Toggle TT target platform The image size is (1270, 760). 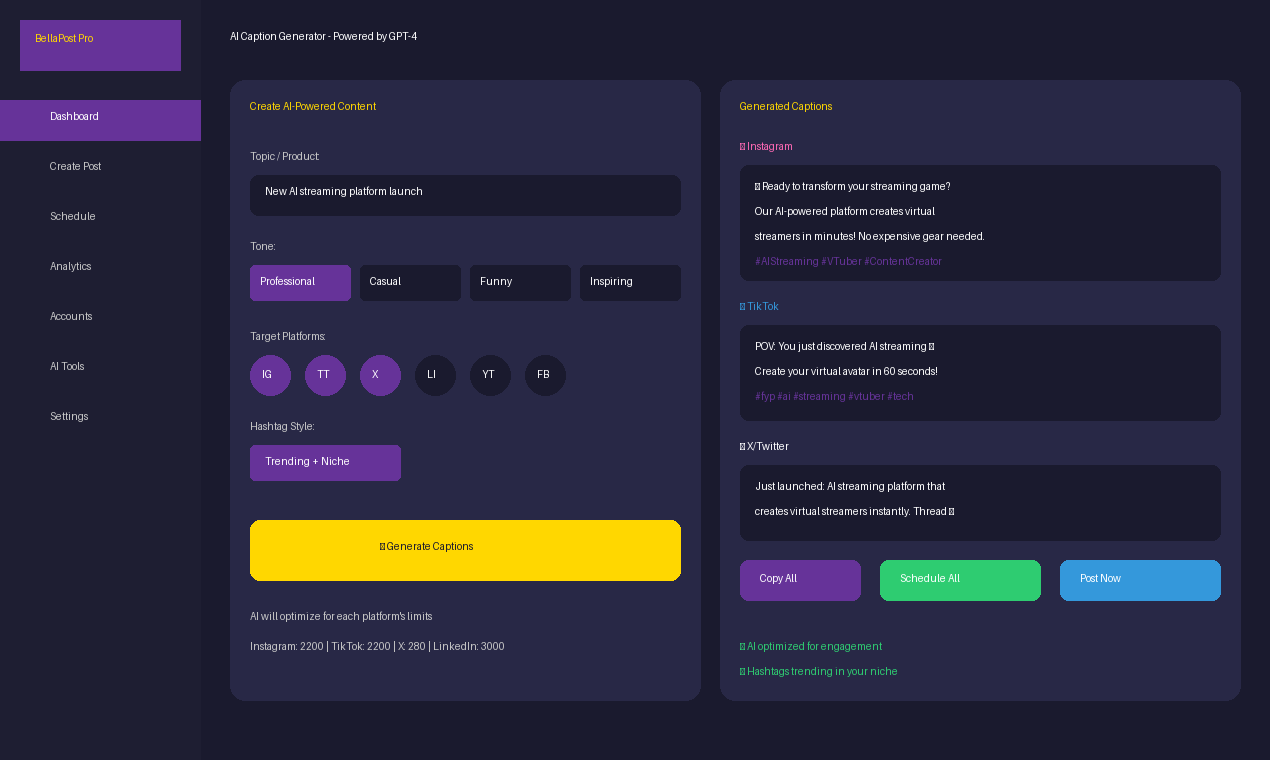coord(325,375)
